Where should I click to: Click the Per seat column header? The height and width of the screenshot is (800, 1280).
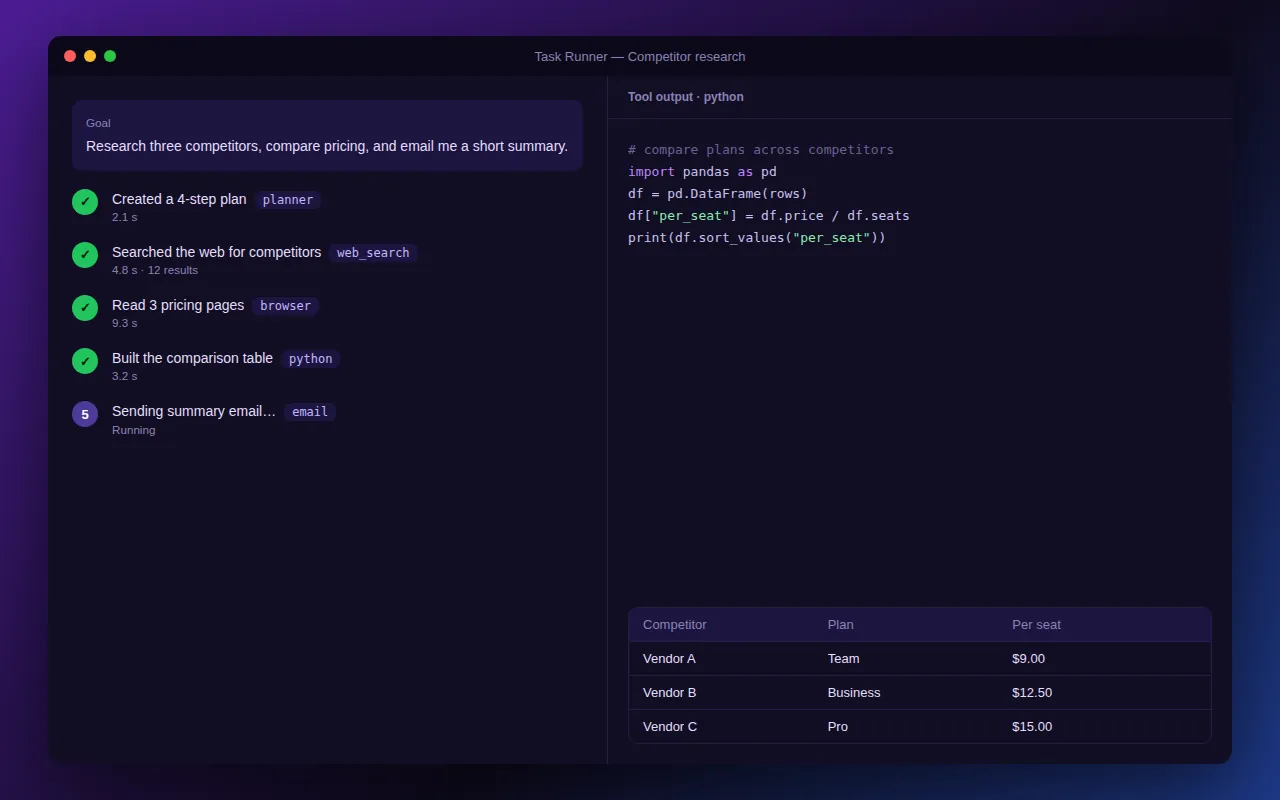pyautogui.click(x=1036, y=625)
